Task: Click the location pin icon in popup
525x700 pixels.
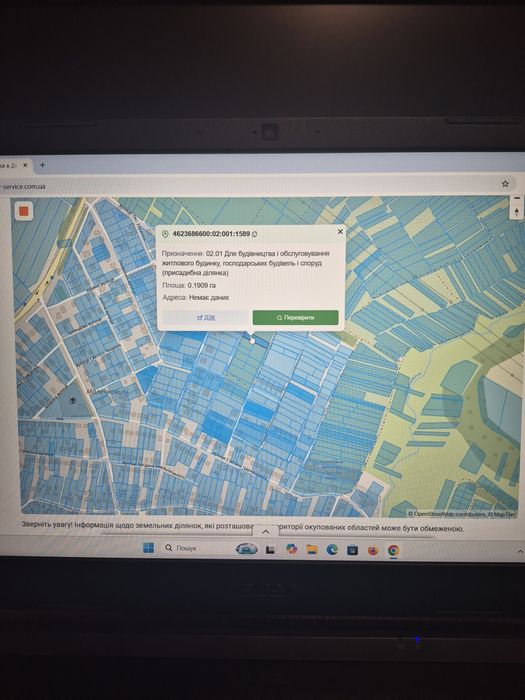Action: (x=165, y=234)
